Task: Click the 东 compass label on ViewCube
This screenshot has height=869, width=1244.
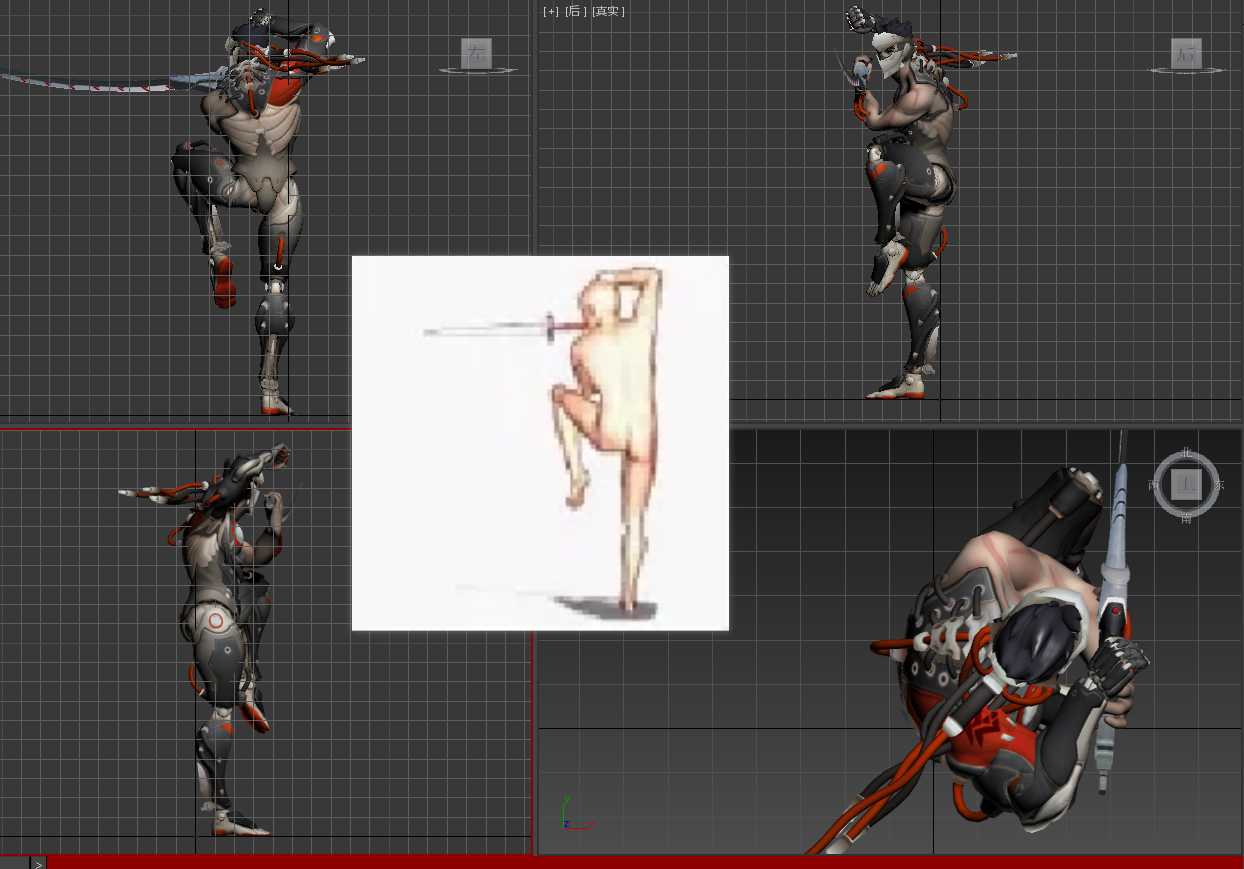Action: tap(1219, 485)
